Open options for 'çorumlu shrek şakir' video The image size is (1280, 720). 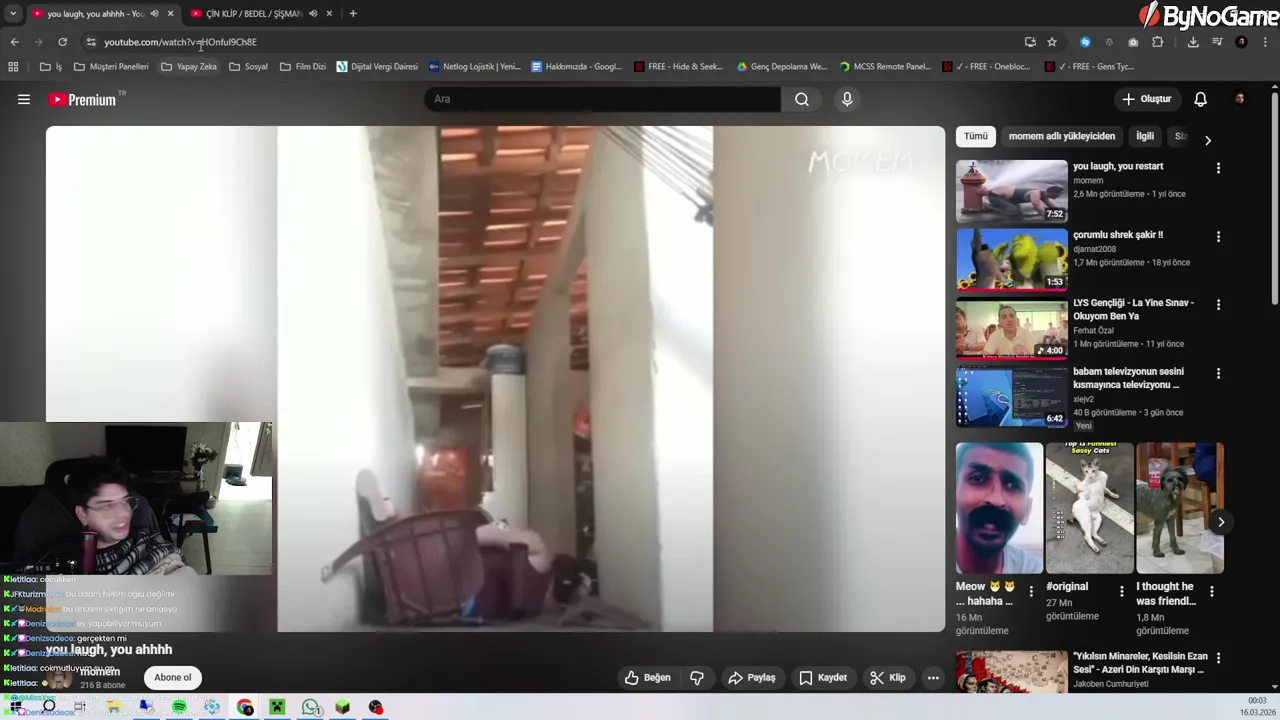pos(1218,236)
